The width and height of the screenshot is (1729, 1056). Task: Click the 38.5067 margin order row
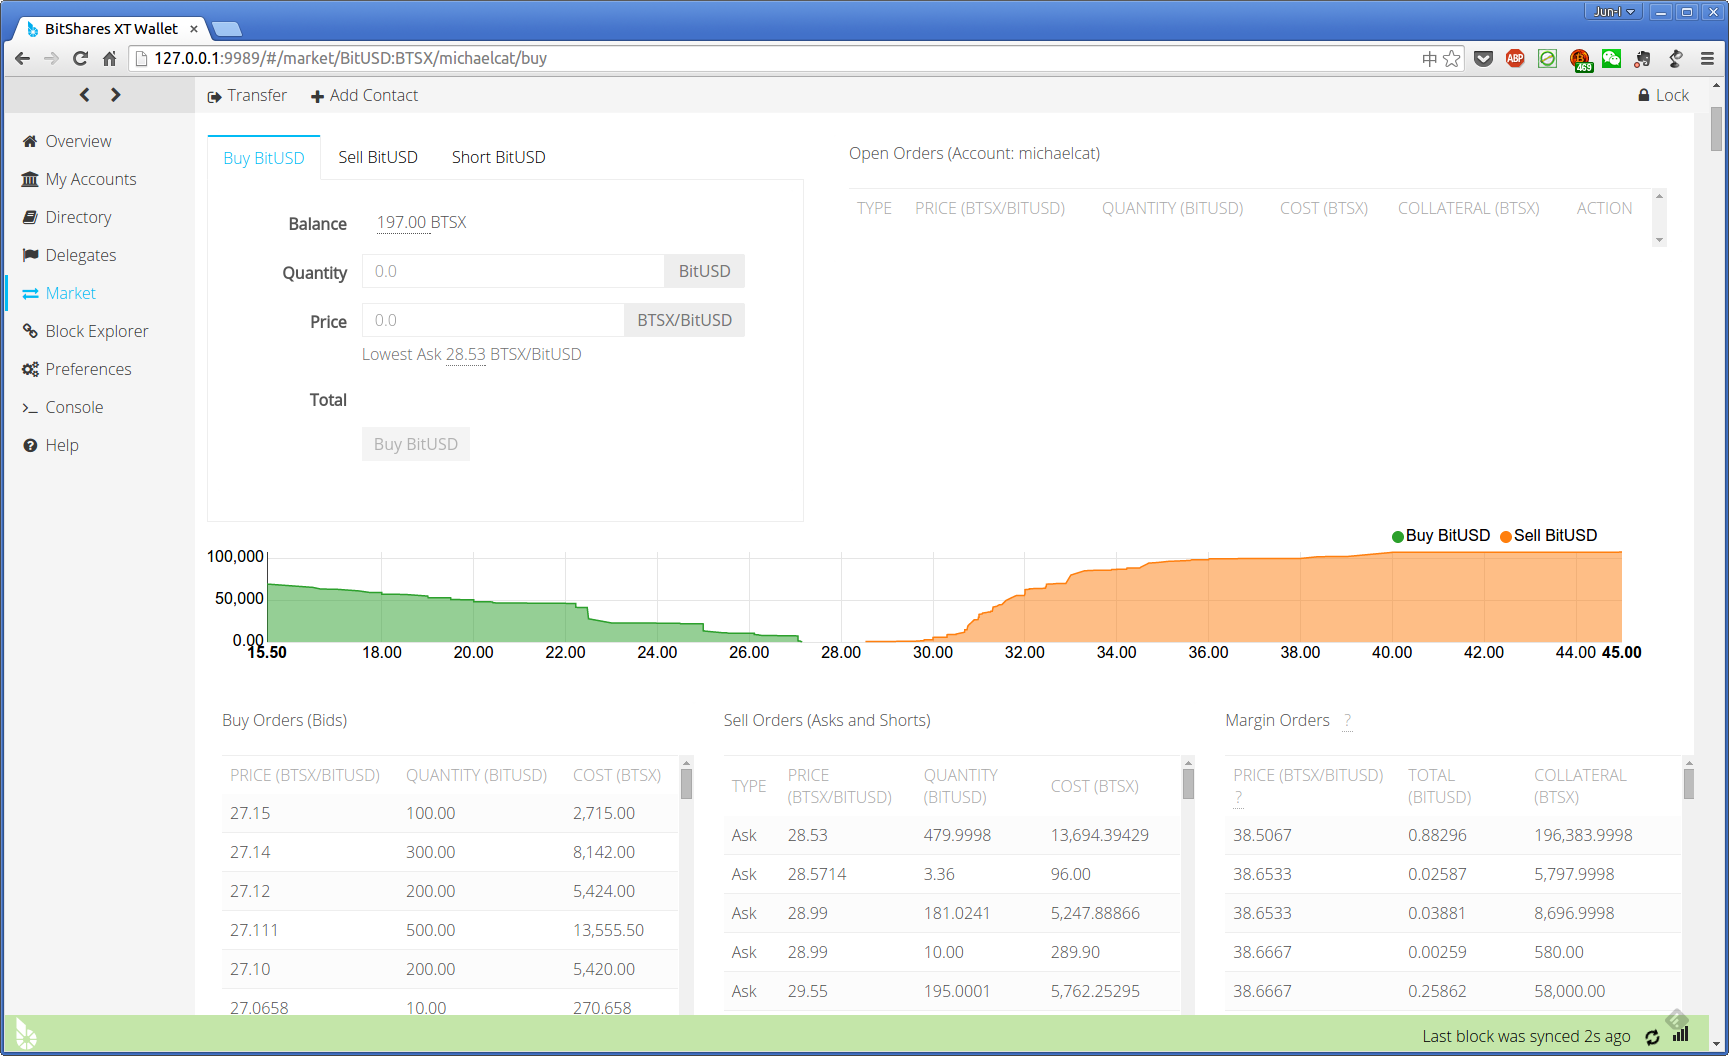(1453, 835)
